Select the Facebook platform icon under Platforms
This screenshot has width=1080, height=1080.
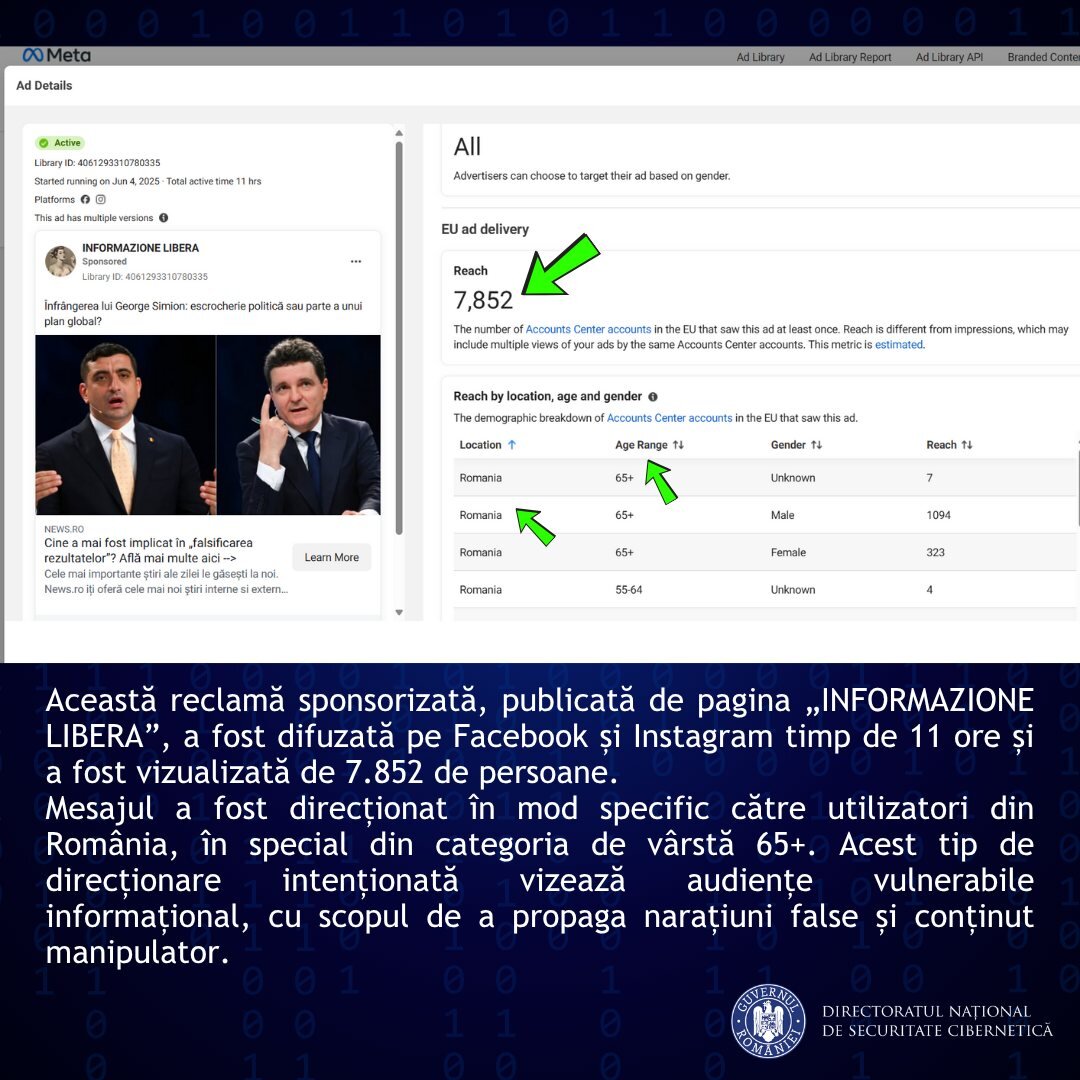click(x=84, y=200)
